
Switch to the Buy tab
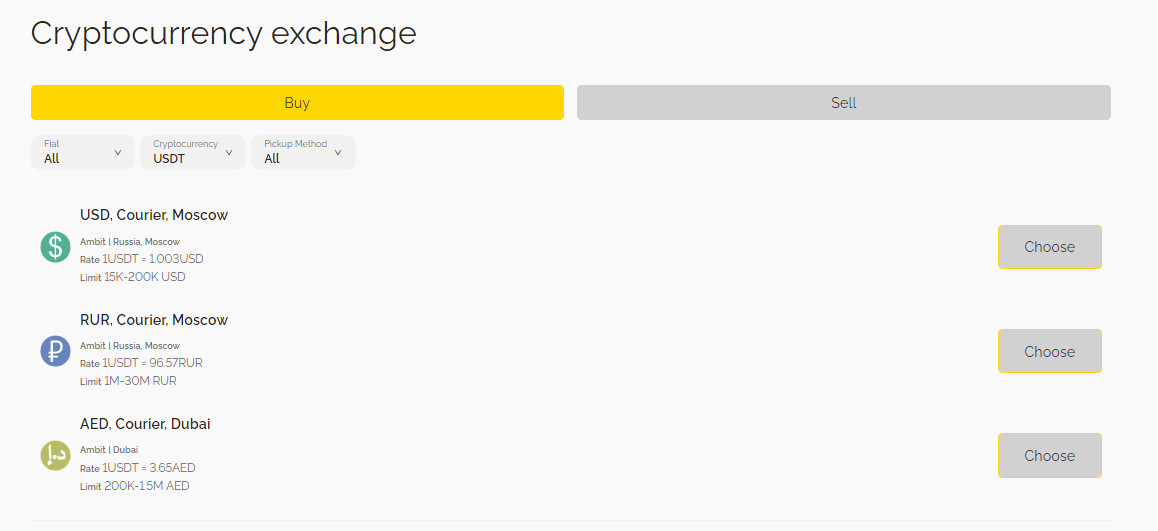tap(297, 103)
